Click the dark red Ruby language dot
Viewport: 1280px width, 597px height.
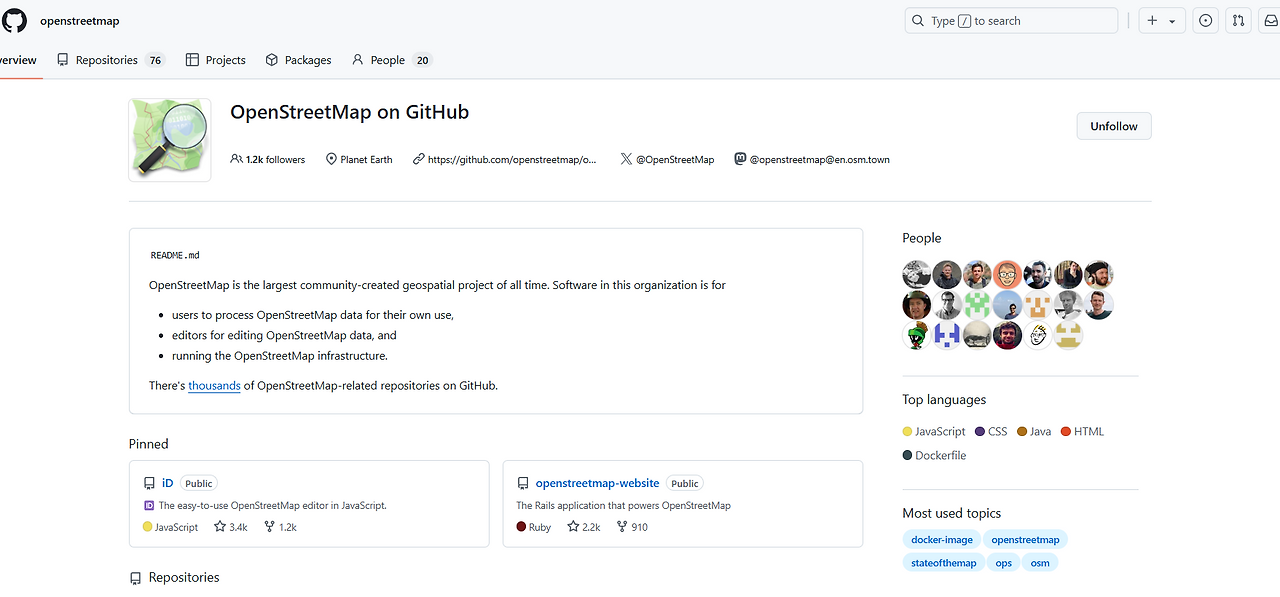coord(521,527)
